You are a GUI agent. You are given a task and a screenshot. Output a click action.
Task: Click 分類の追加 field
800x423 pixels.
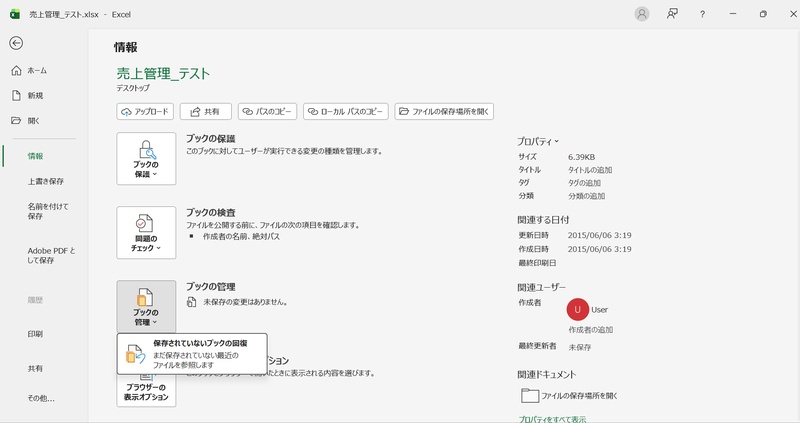coord(586,196)
